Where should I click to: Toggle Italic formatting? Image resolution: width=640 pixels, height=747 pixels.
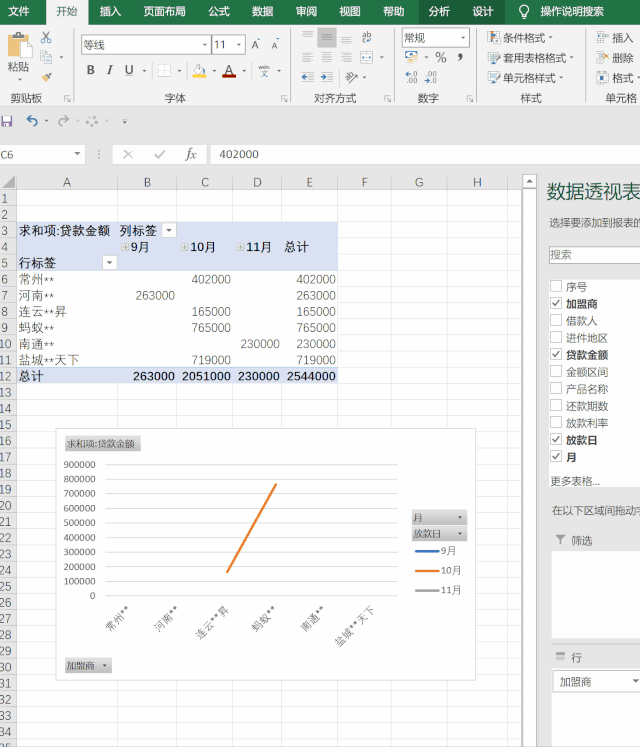(x=110, y=71)
